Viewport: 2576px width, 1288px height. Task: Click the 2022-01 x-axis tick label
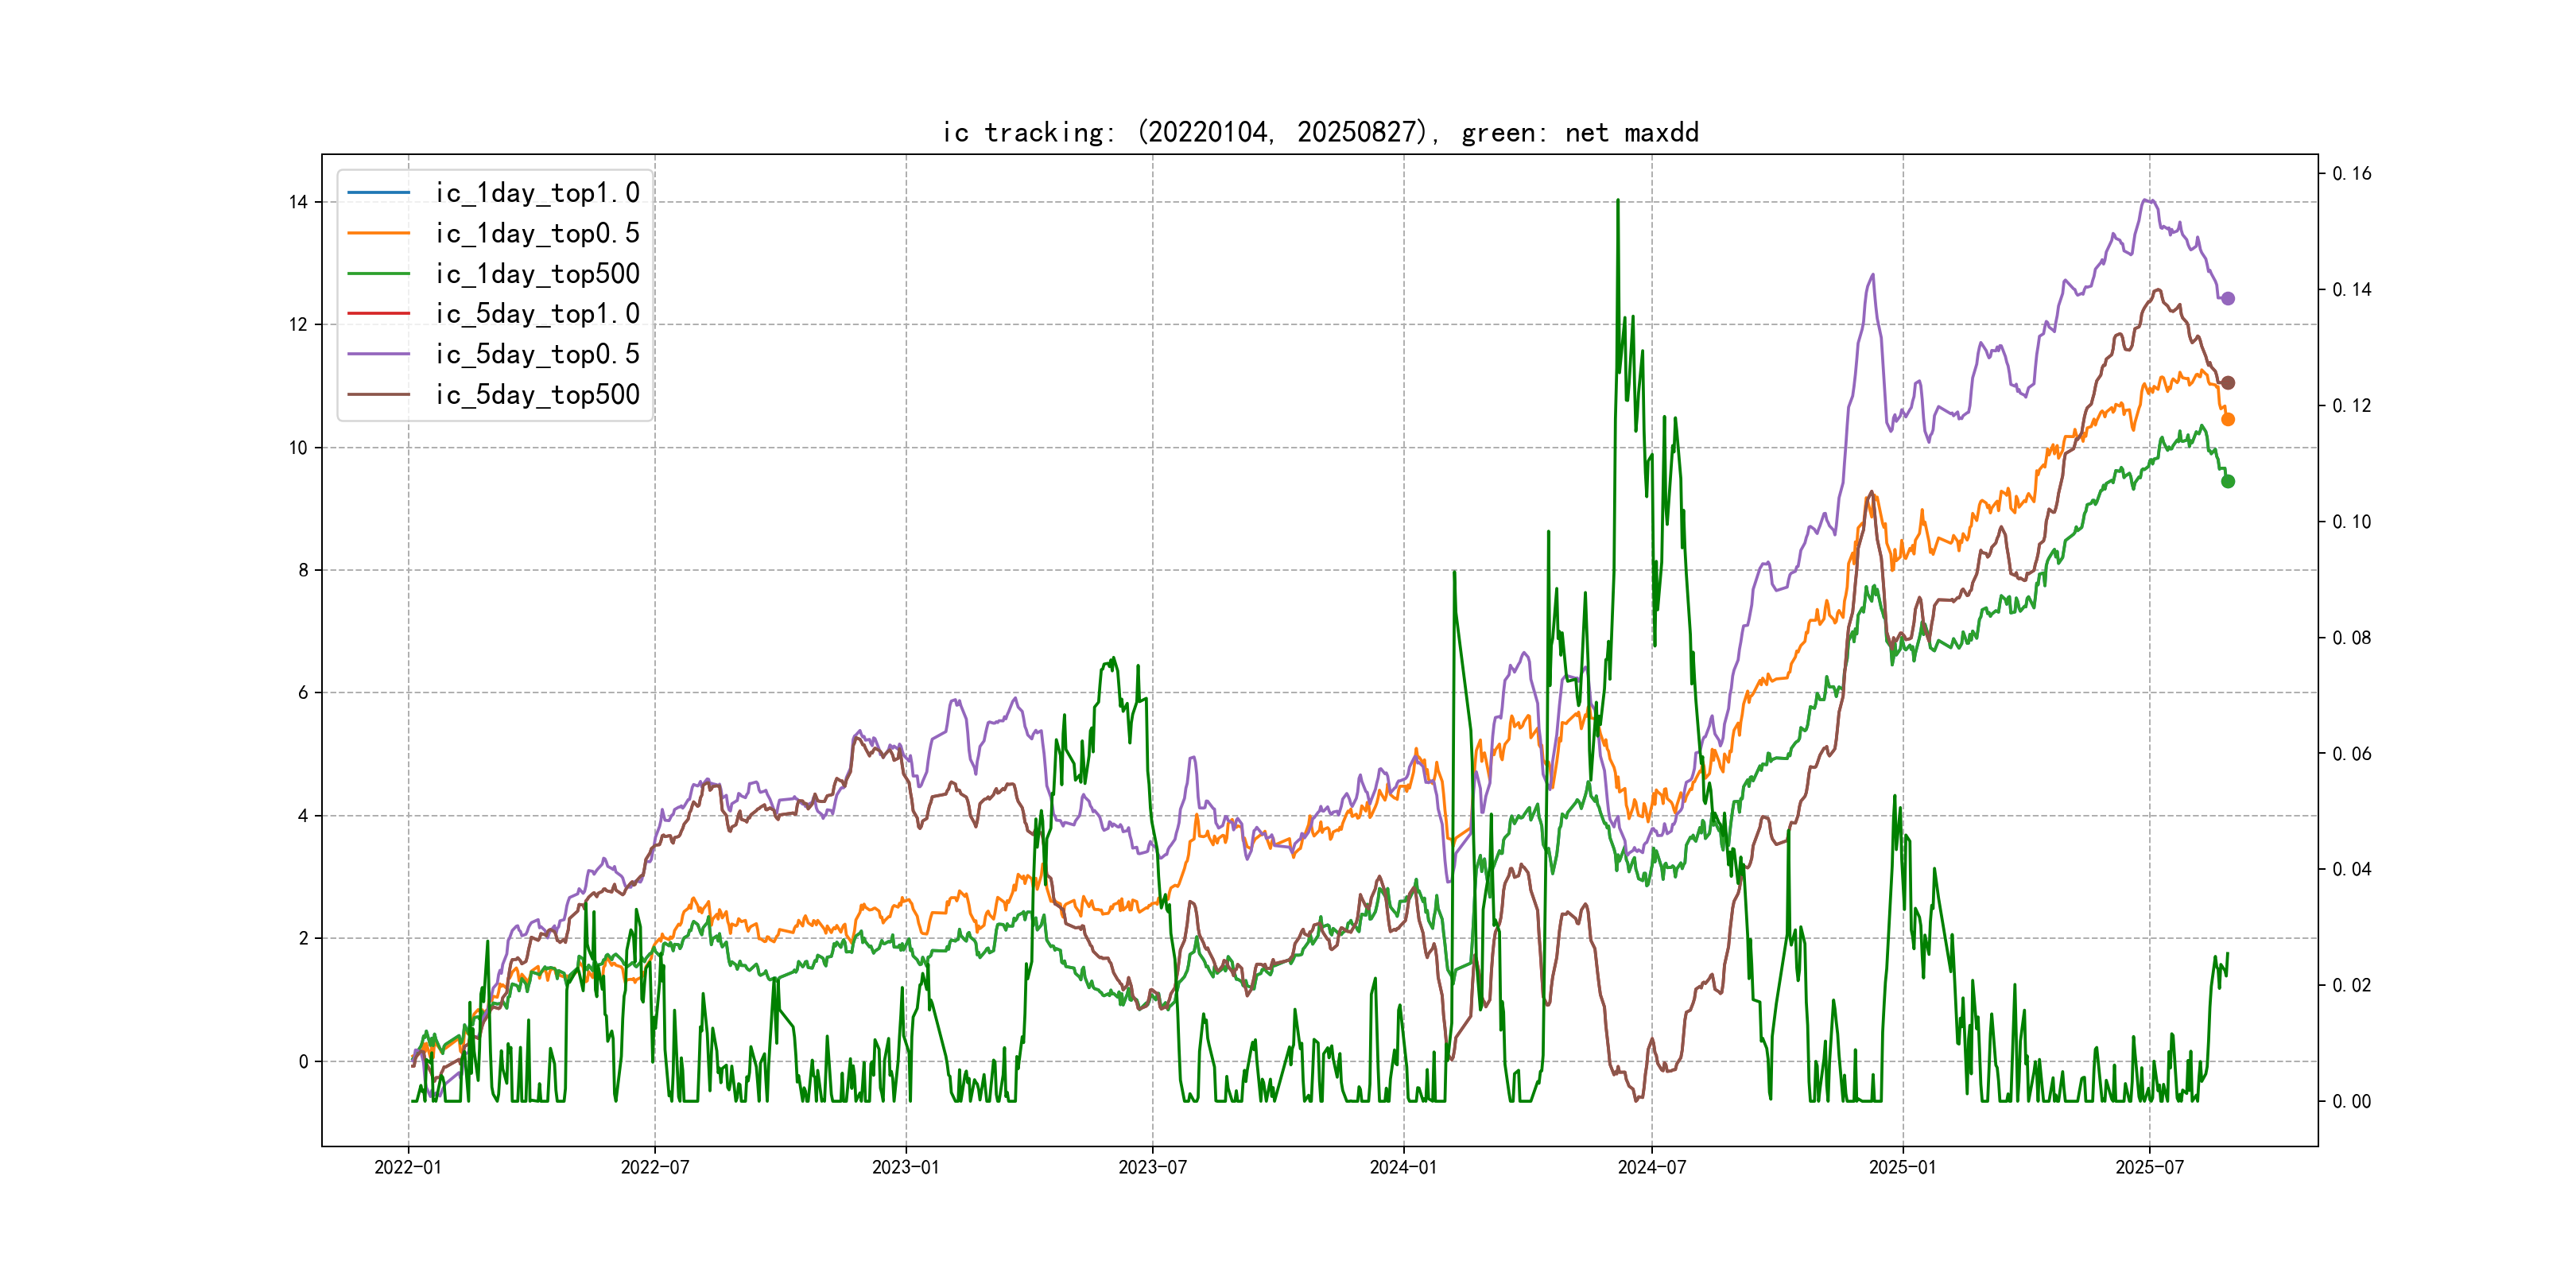click(x=407, y=1167)
